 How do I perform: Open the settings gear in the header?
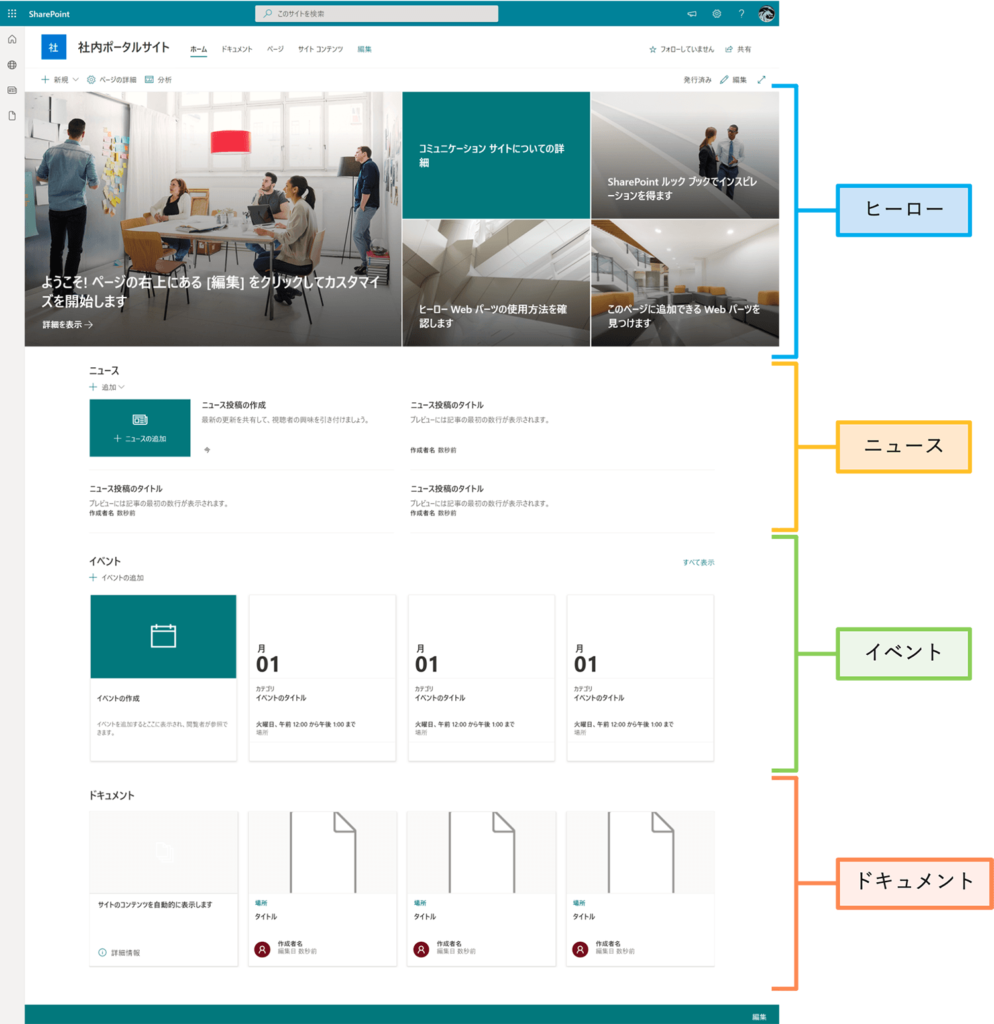[x=716, y=14]
